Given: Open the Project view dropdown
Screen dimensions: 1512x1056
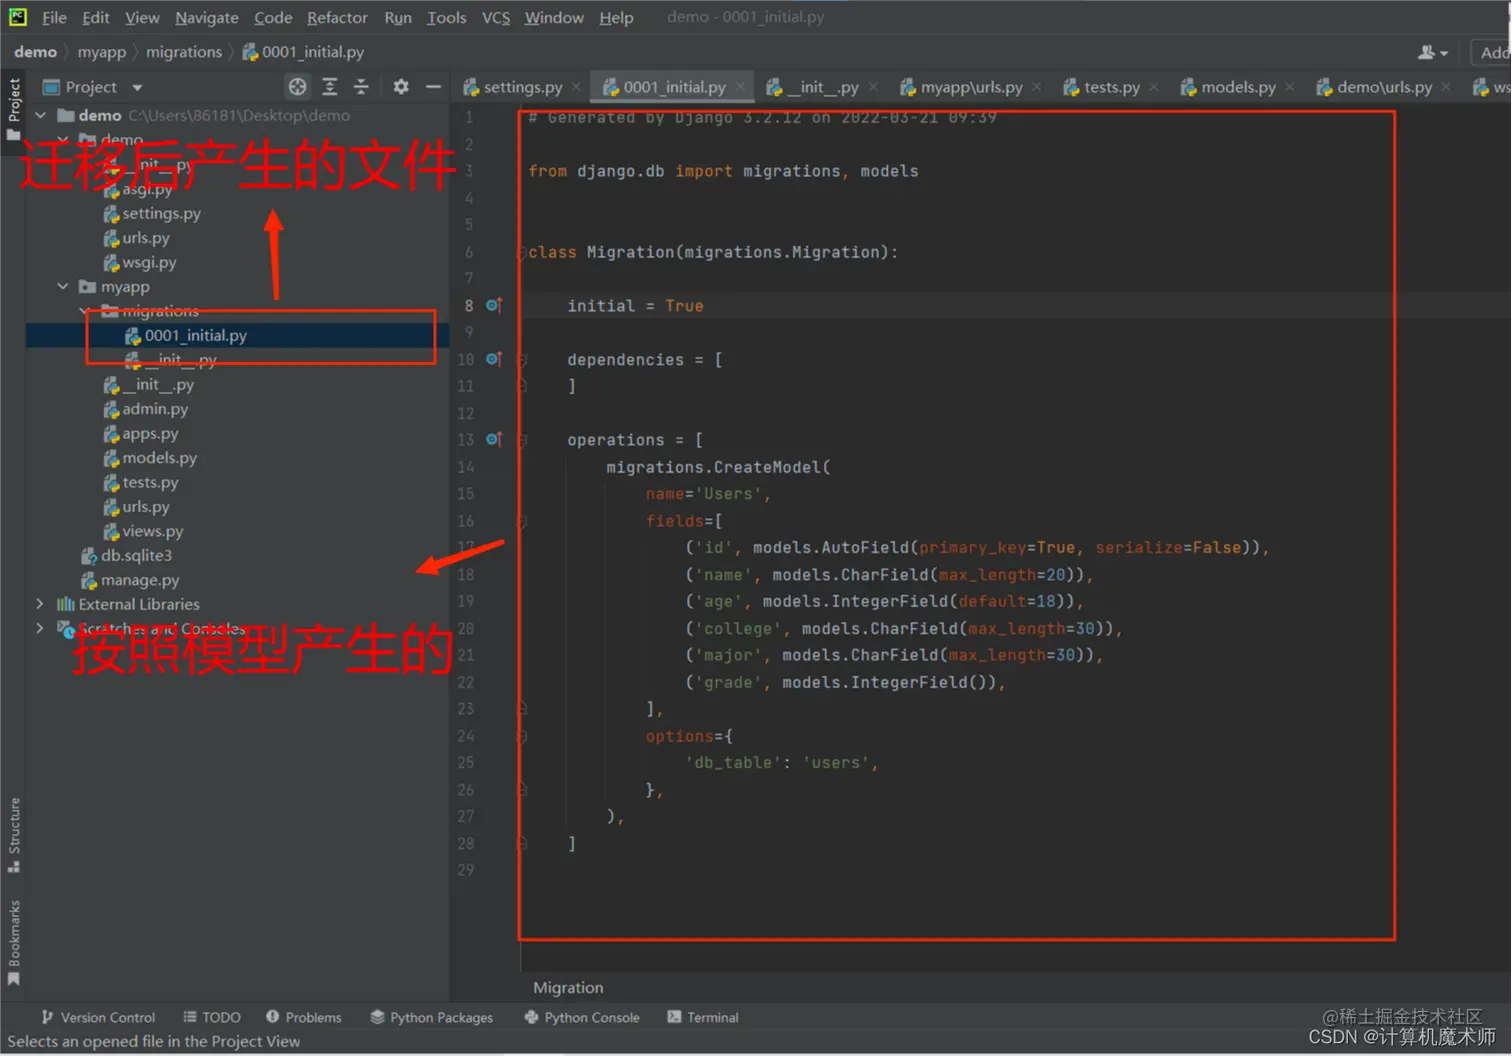Looking at the screenshot, I should point(137,87).
